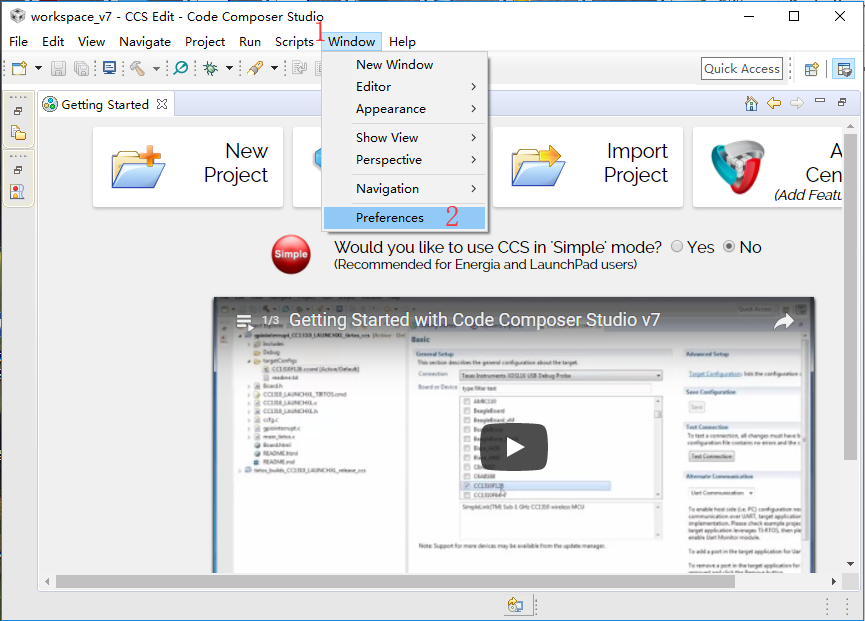This screenshot has height=621, width=865.
Task: Expand the Perspective submenu
Action: [x=404, y=159]
